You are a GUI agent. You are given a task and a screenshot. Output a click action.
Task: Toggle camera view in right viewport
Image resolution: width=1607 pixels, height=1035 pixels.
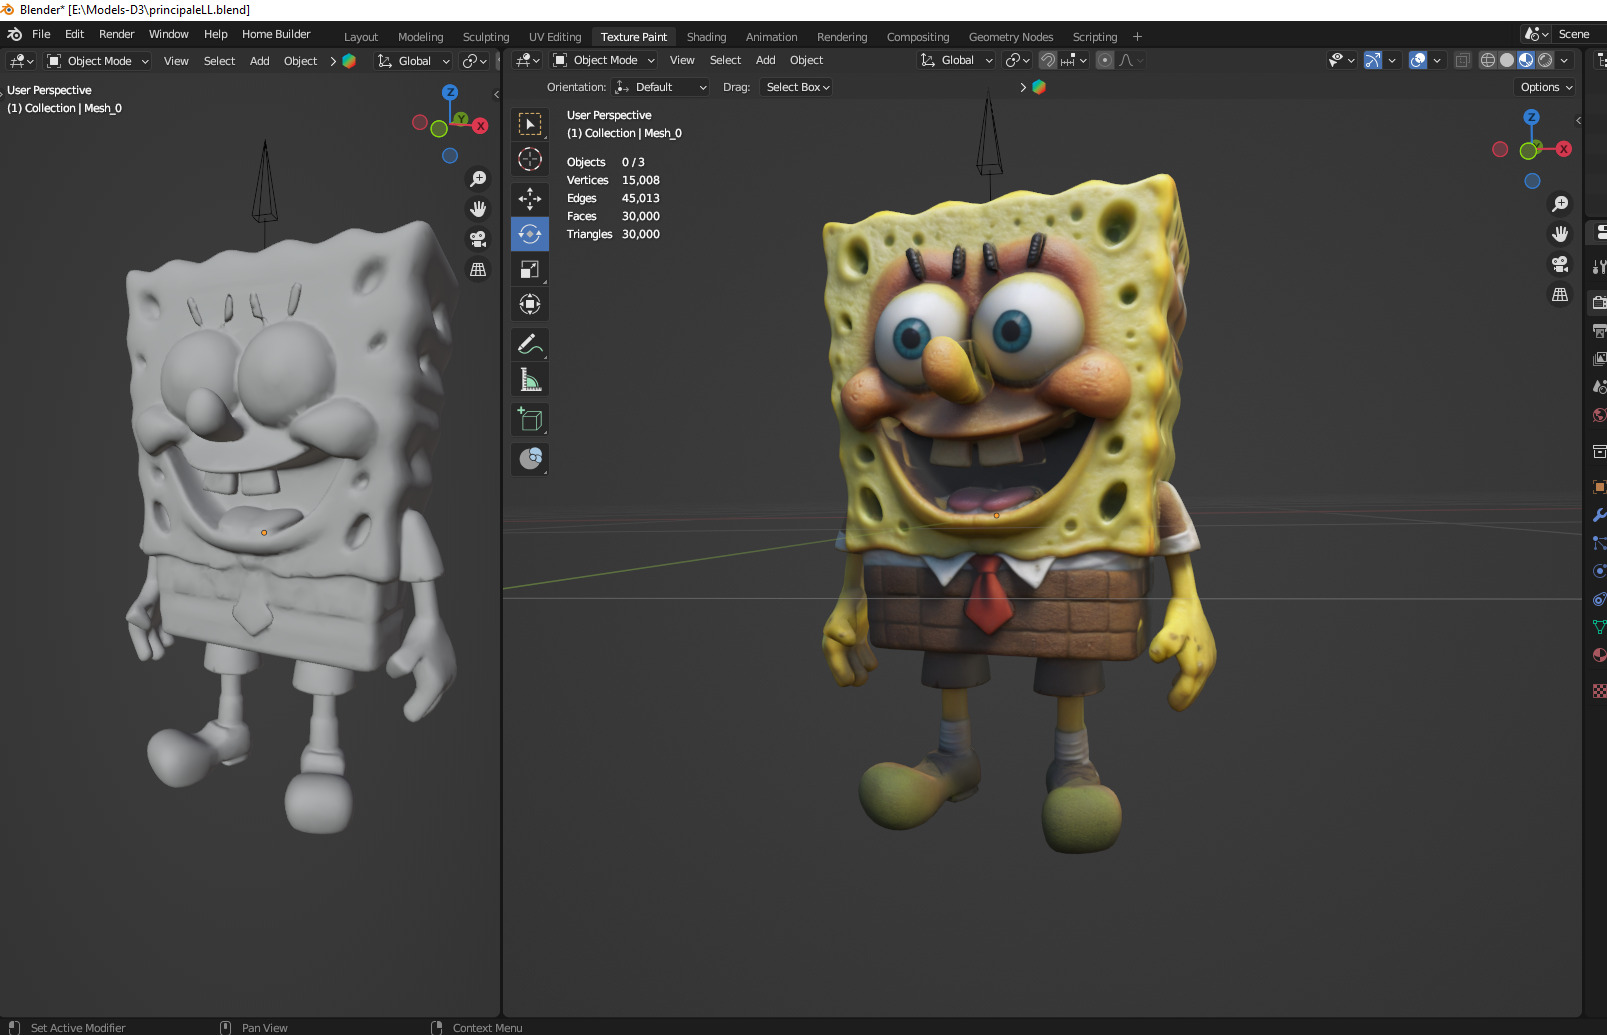pos(1560,264)
